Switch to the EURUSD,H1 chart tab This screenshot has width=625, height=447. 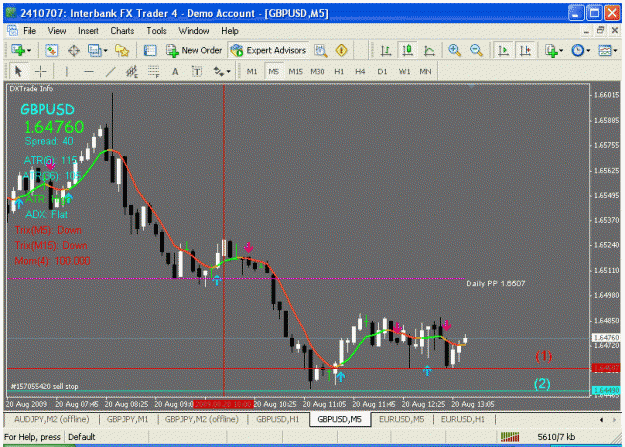click(x=463, y=419)
